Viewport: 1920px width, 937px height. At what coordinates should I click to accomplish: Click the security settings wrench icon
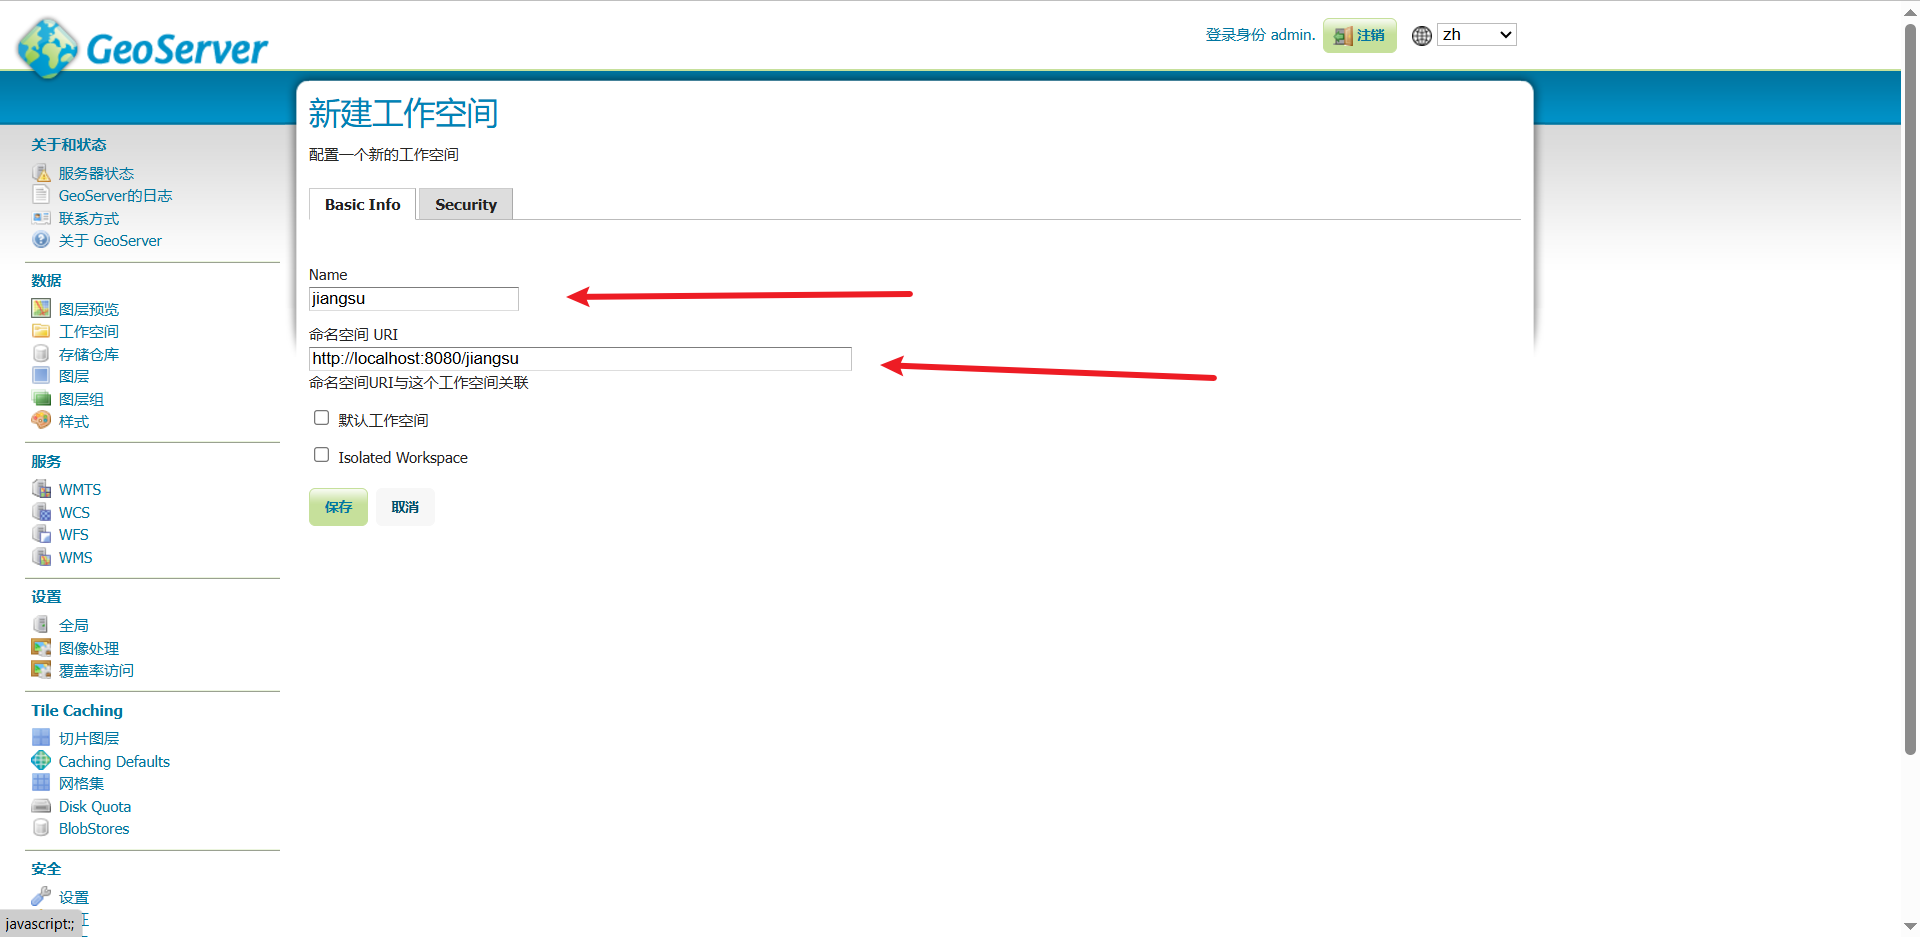[41, 896]
